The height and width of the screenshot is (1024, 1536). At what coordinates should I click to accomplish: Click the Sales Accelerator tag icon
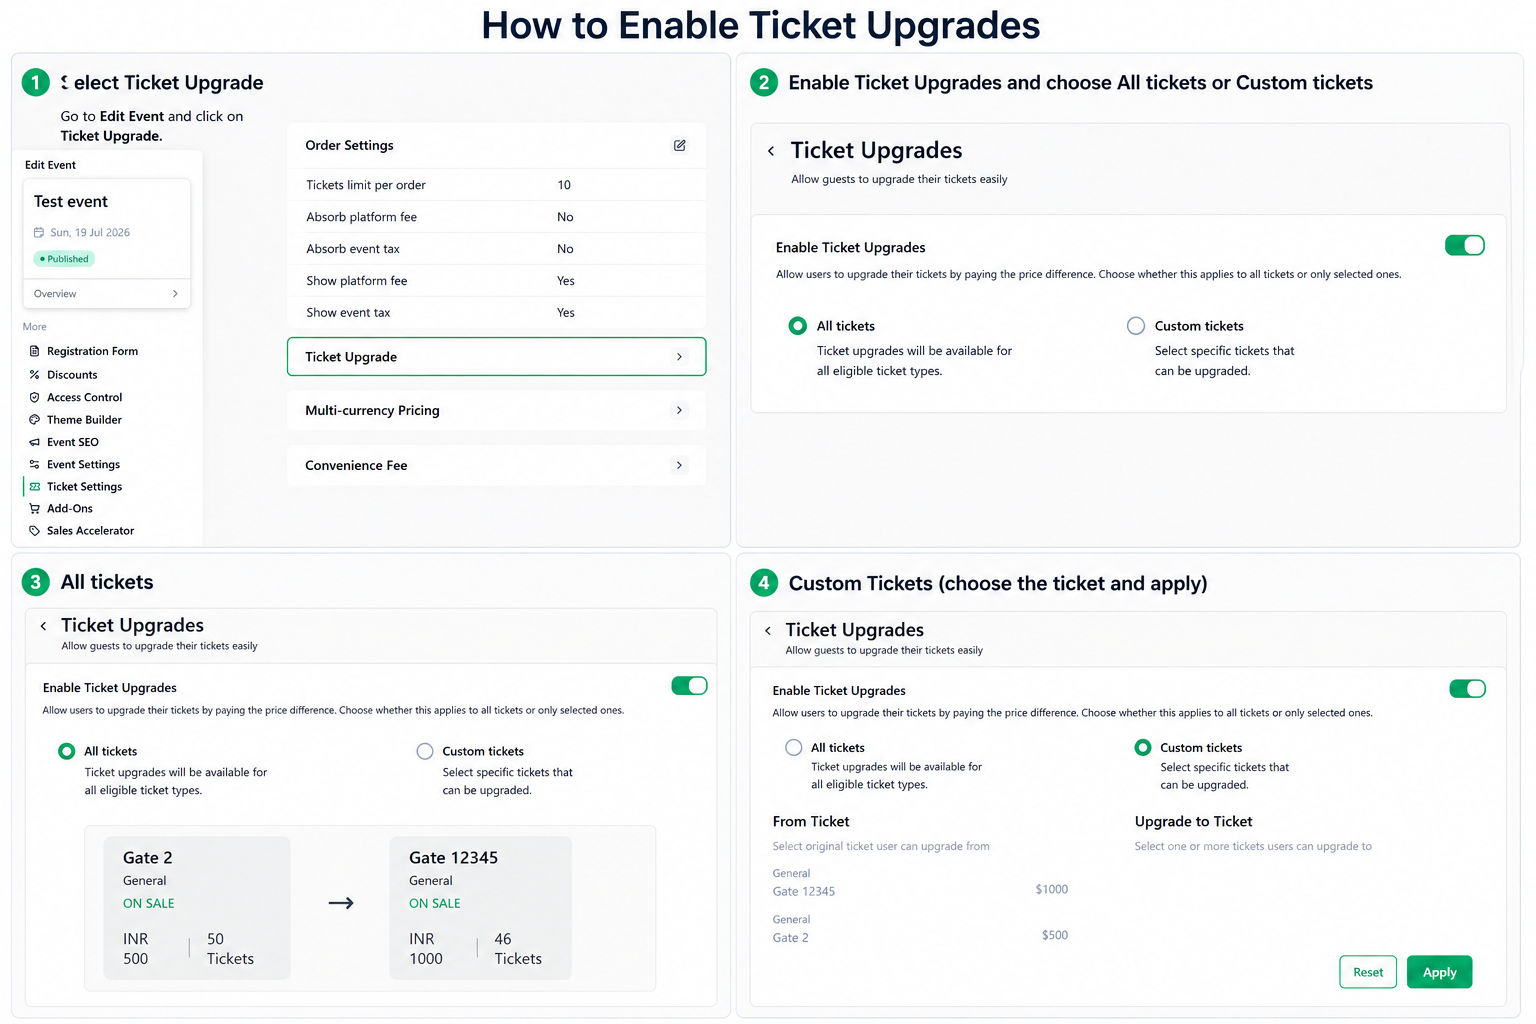coord(35,531)
